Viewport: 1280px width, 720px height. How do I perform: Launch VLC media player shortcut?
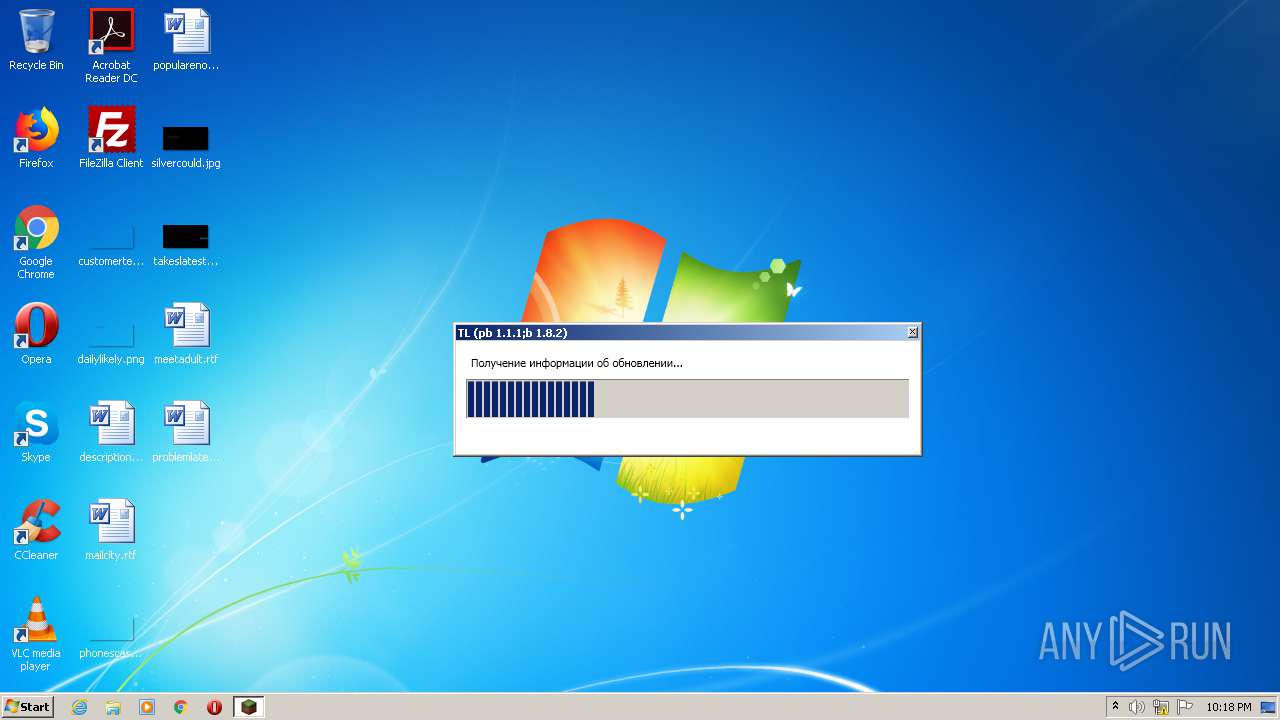[36, 634]
